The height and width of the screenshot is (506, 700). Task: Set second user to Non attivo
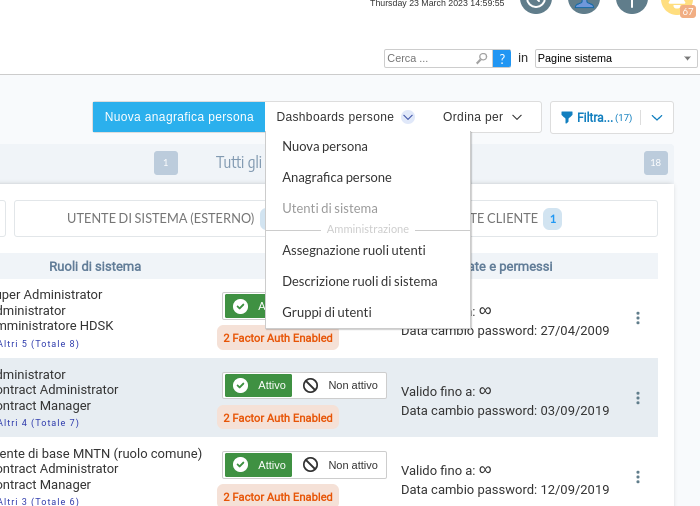coord(340,385)
